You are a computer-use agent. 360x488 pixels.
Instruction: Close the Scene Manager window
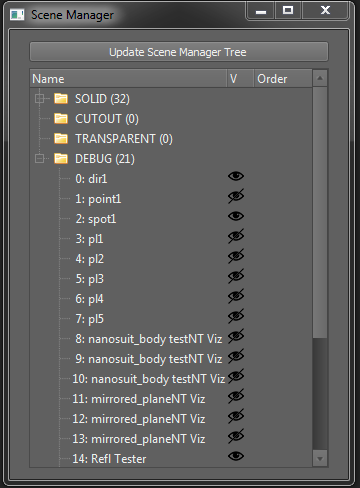(325, 11)
